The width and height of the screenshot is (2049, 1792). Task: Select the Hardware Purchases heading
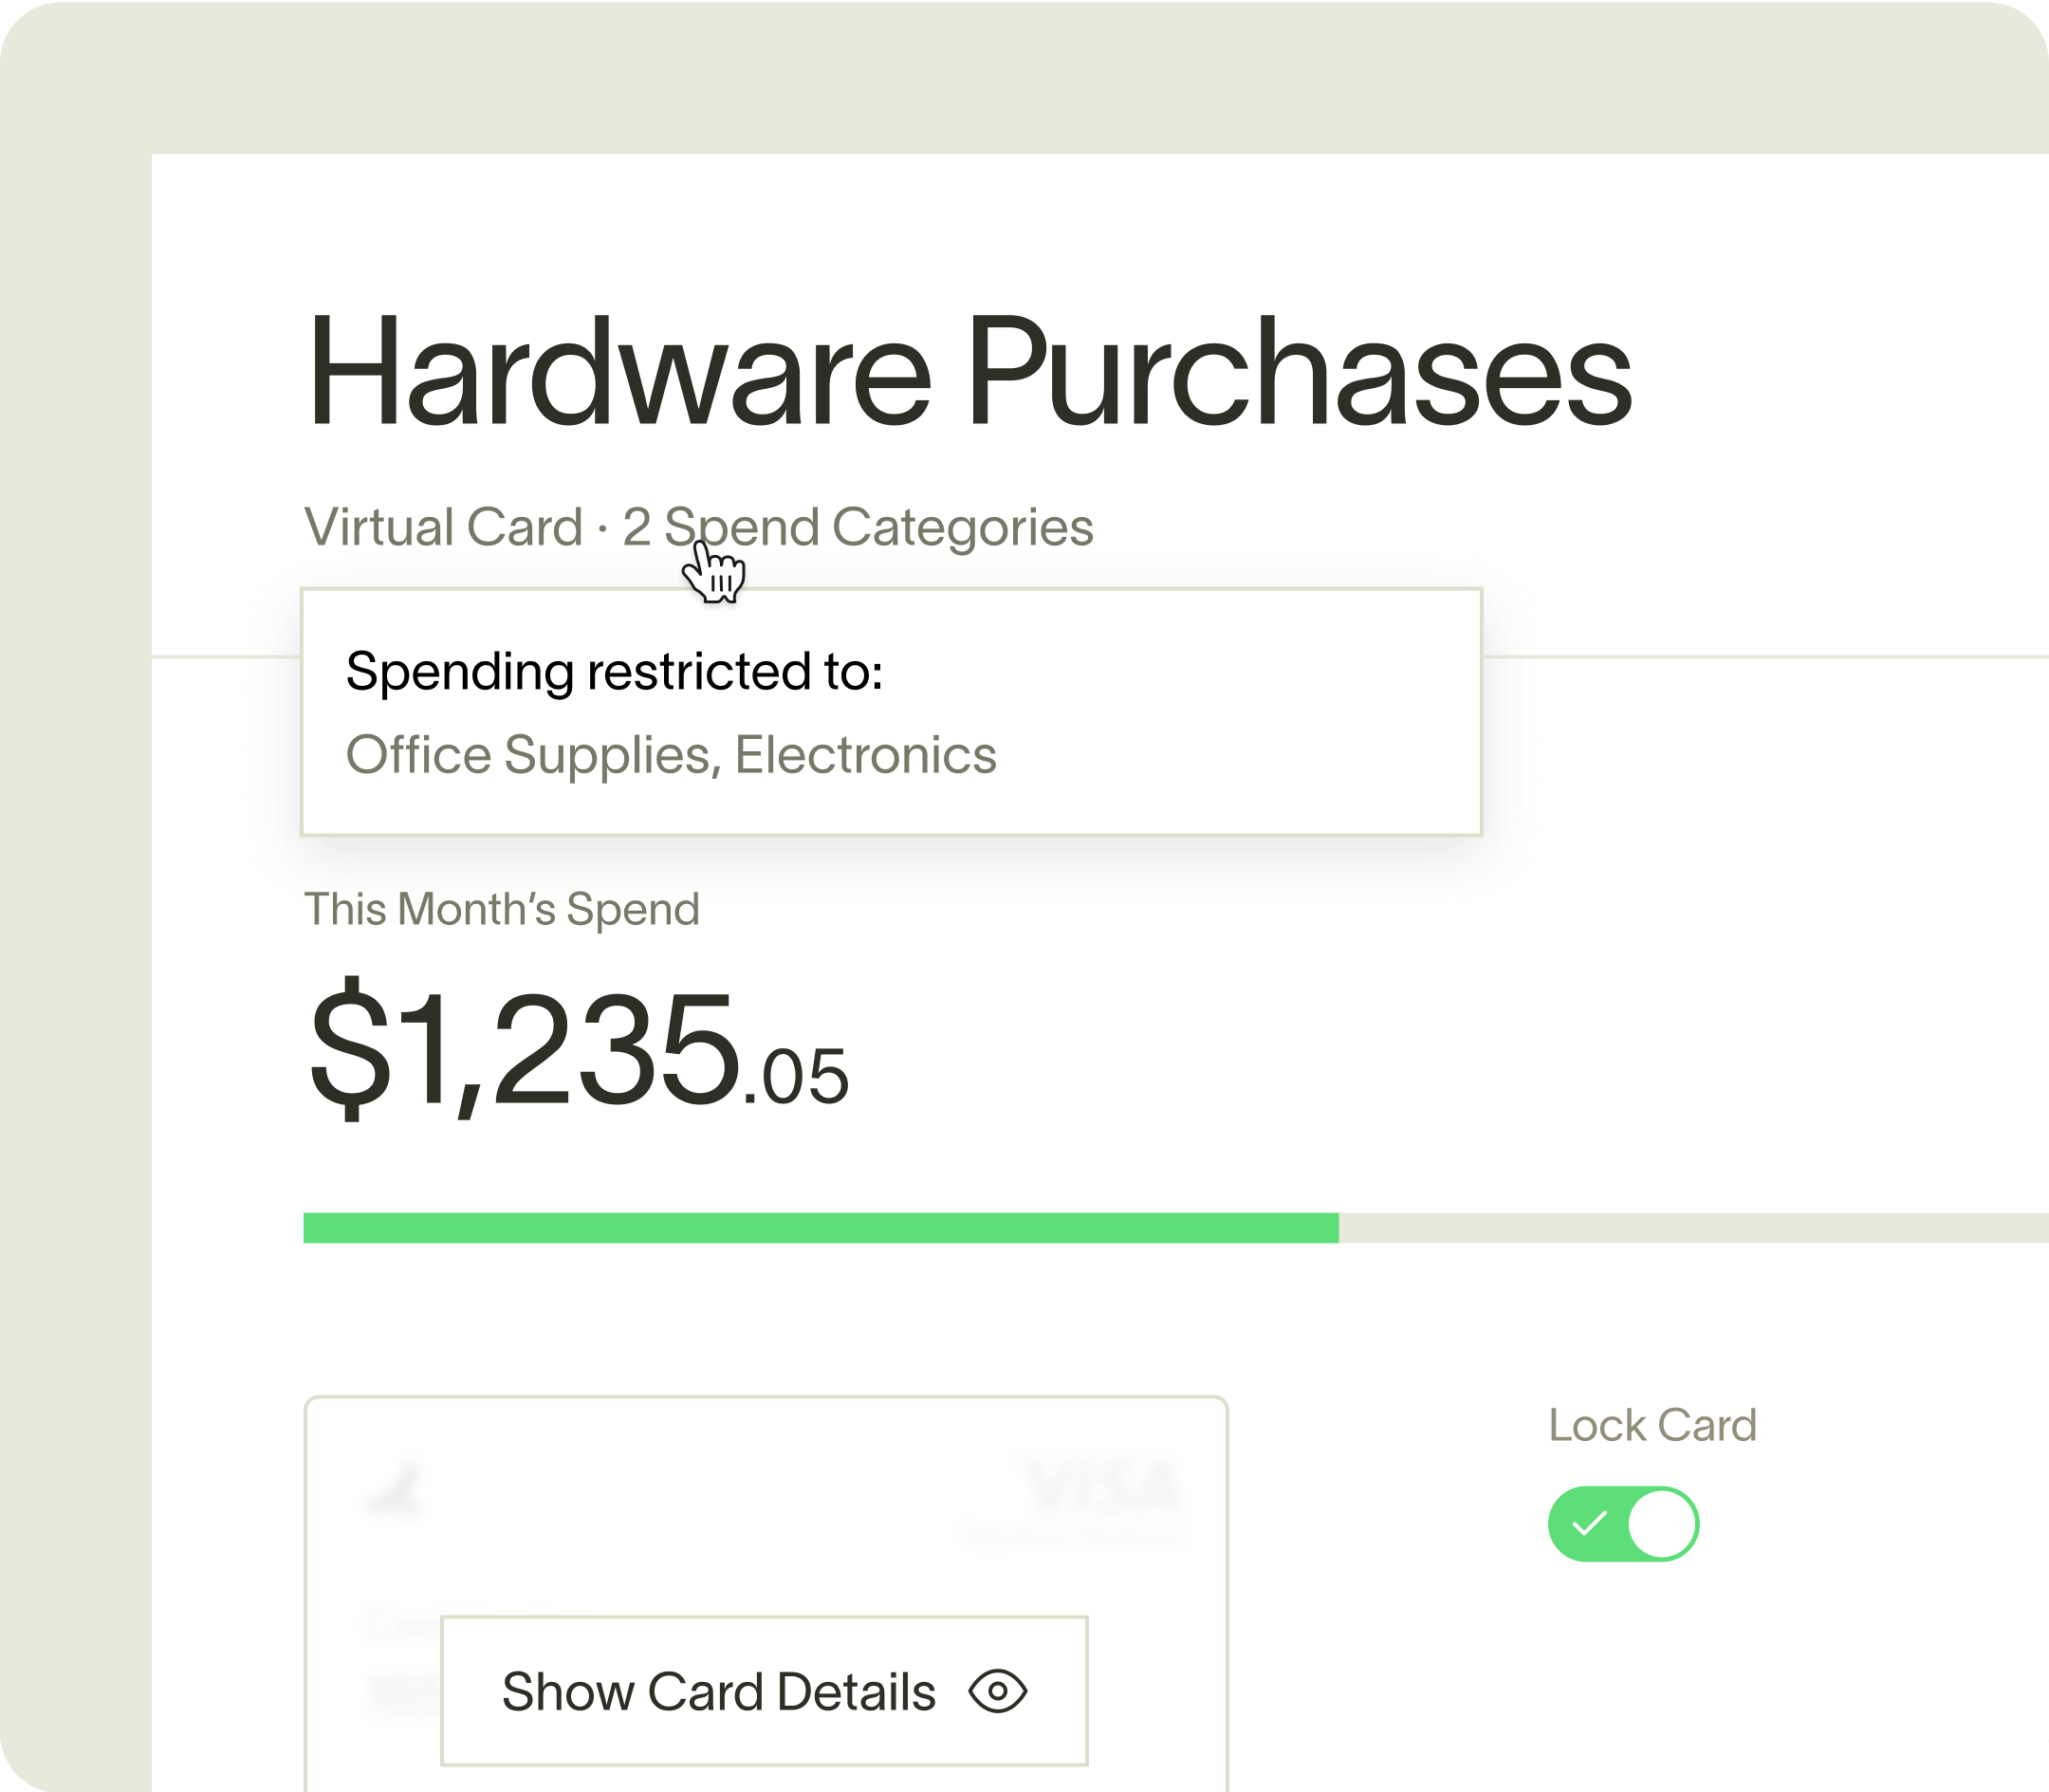pos(969,371)
